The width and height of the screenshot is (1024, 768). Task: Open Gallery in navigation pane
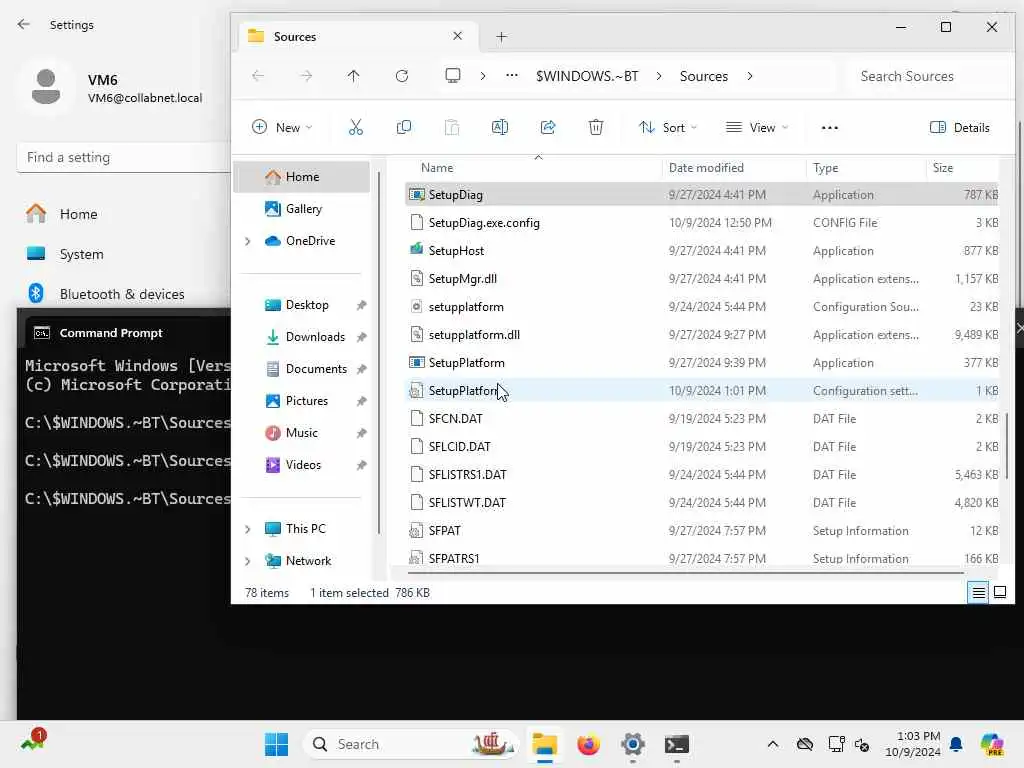point(302,209)
